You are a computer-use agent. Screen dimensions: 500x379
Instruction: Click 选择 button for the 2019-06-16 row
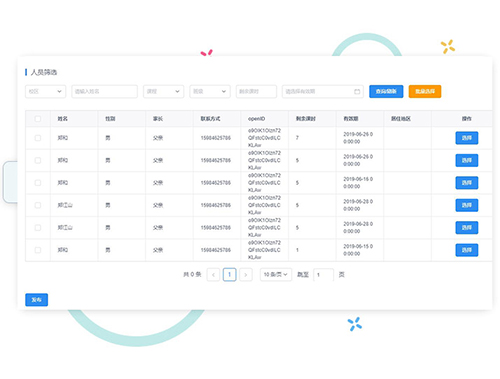pos(467,183)
